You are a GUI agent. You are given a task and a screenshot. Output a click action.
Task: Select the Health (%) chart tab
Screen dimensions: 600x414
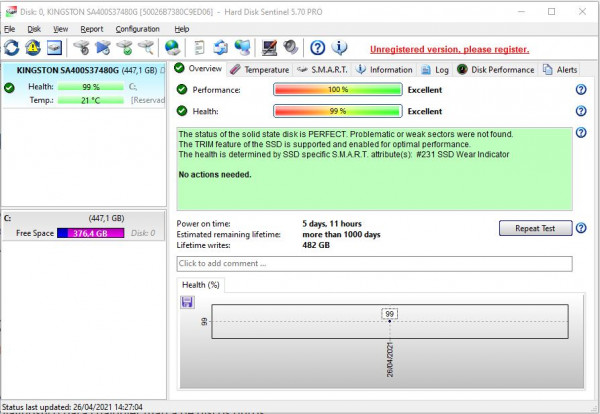(201, 285)
